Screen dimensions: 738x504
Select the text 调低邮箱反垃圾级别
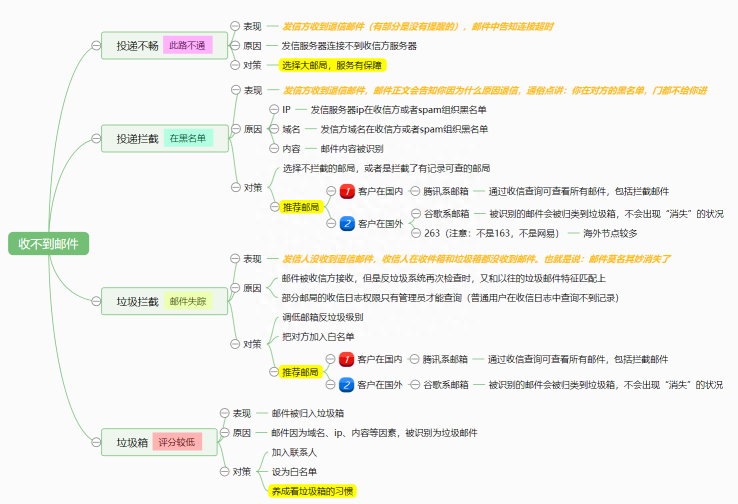coord(322,317)
